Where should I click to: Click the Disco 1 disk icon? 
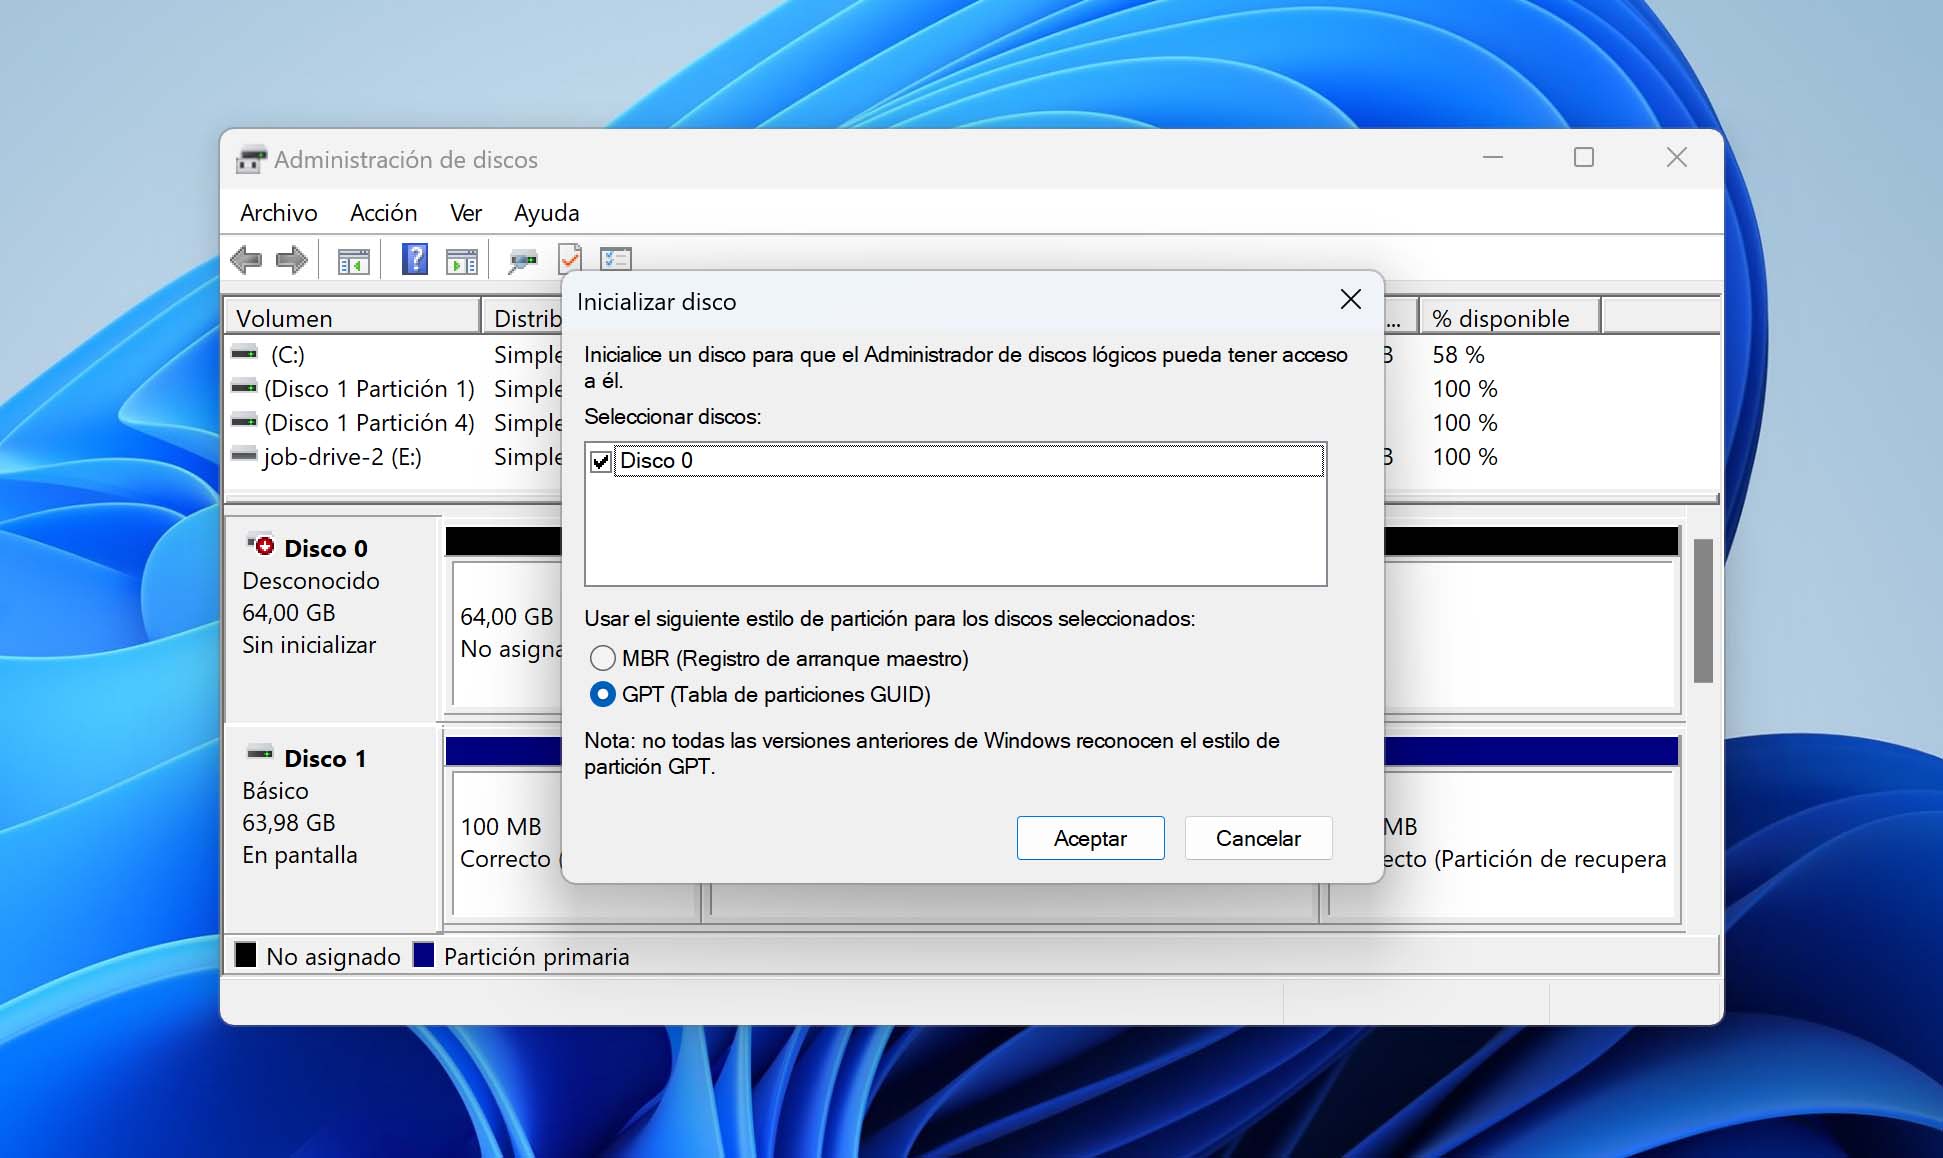[260, 752]
